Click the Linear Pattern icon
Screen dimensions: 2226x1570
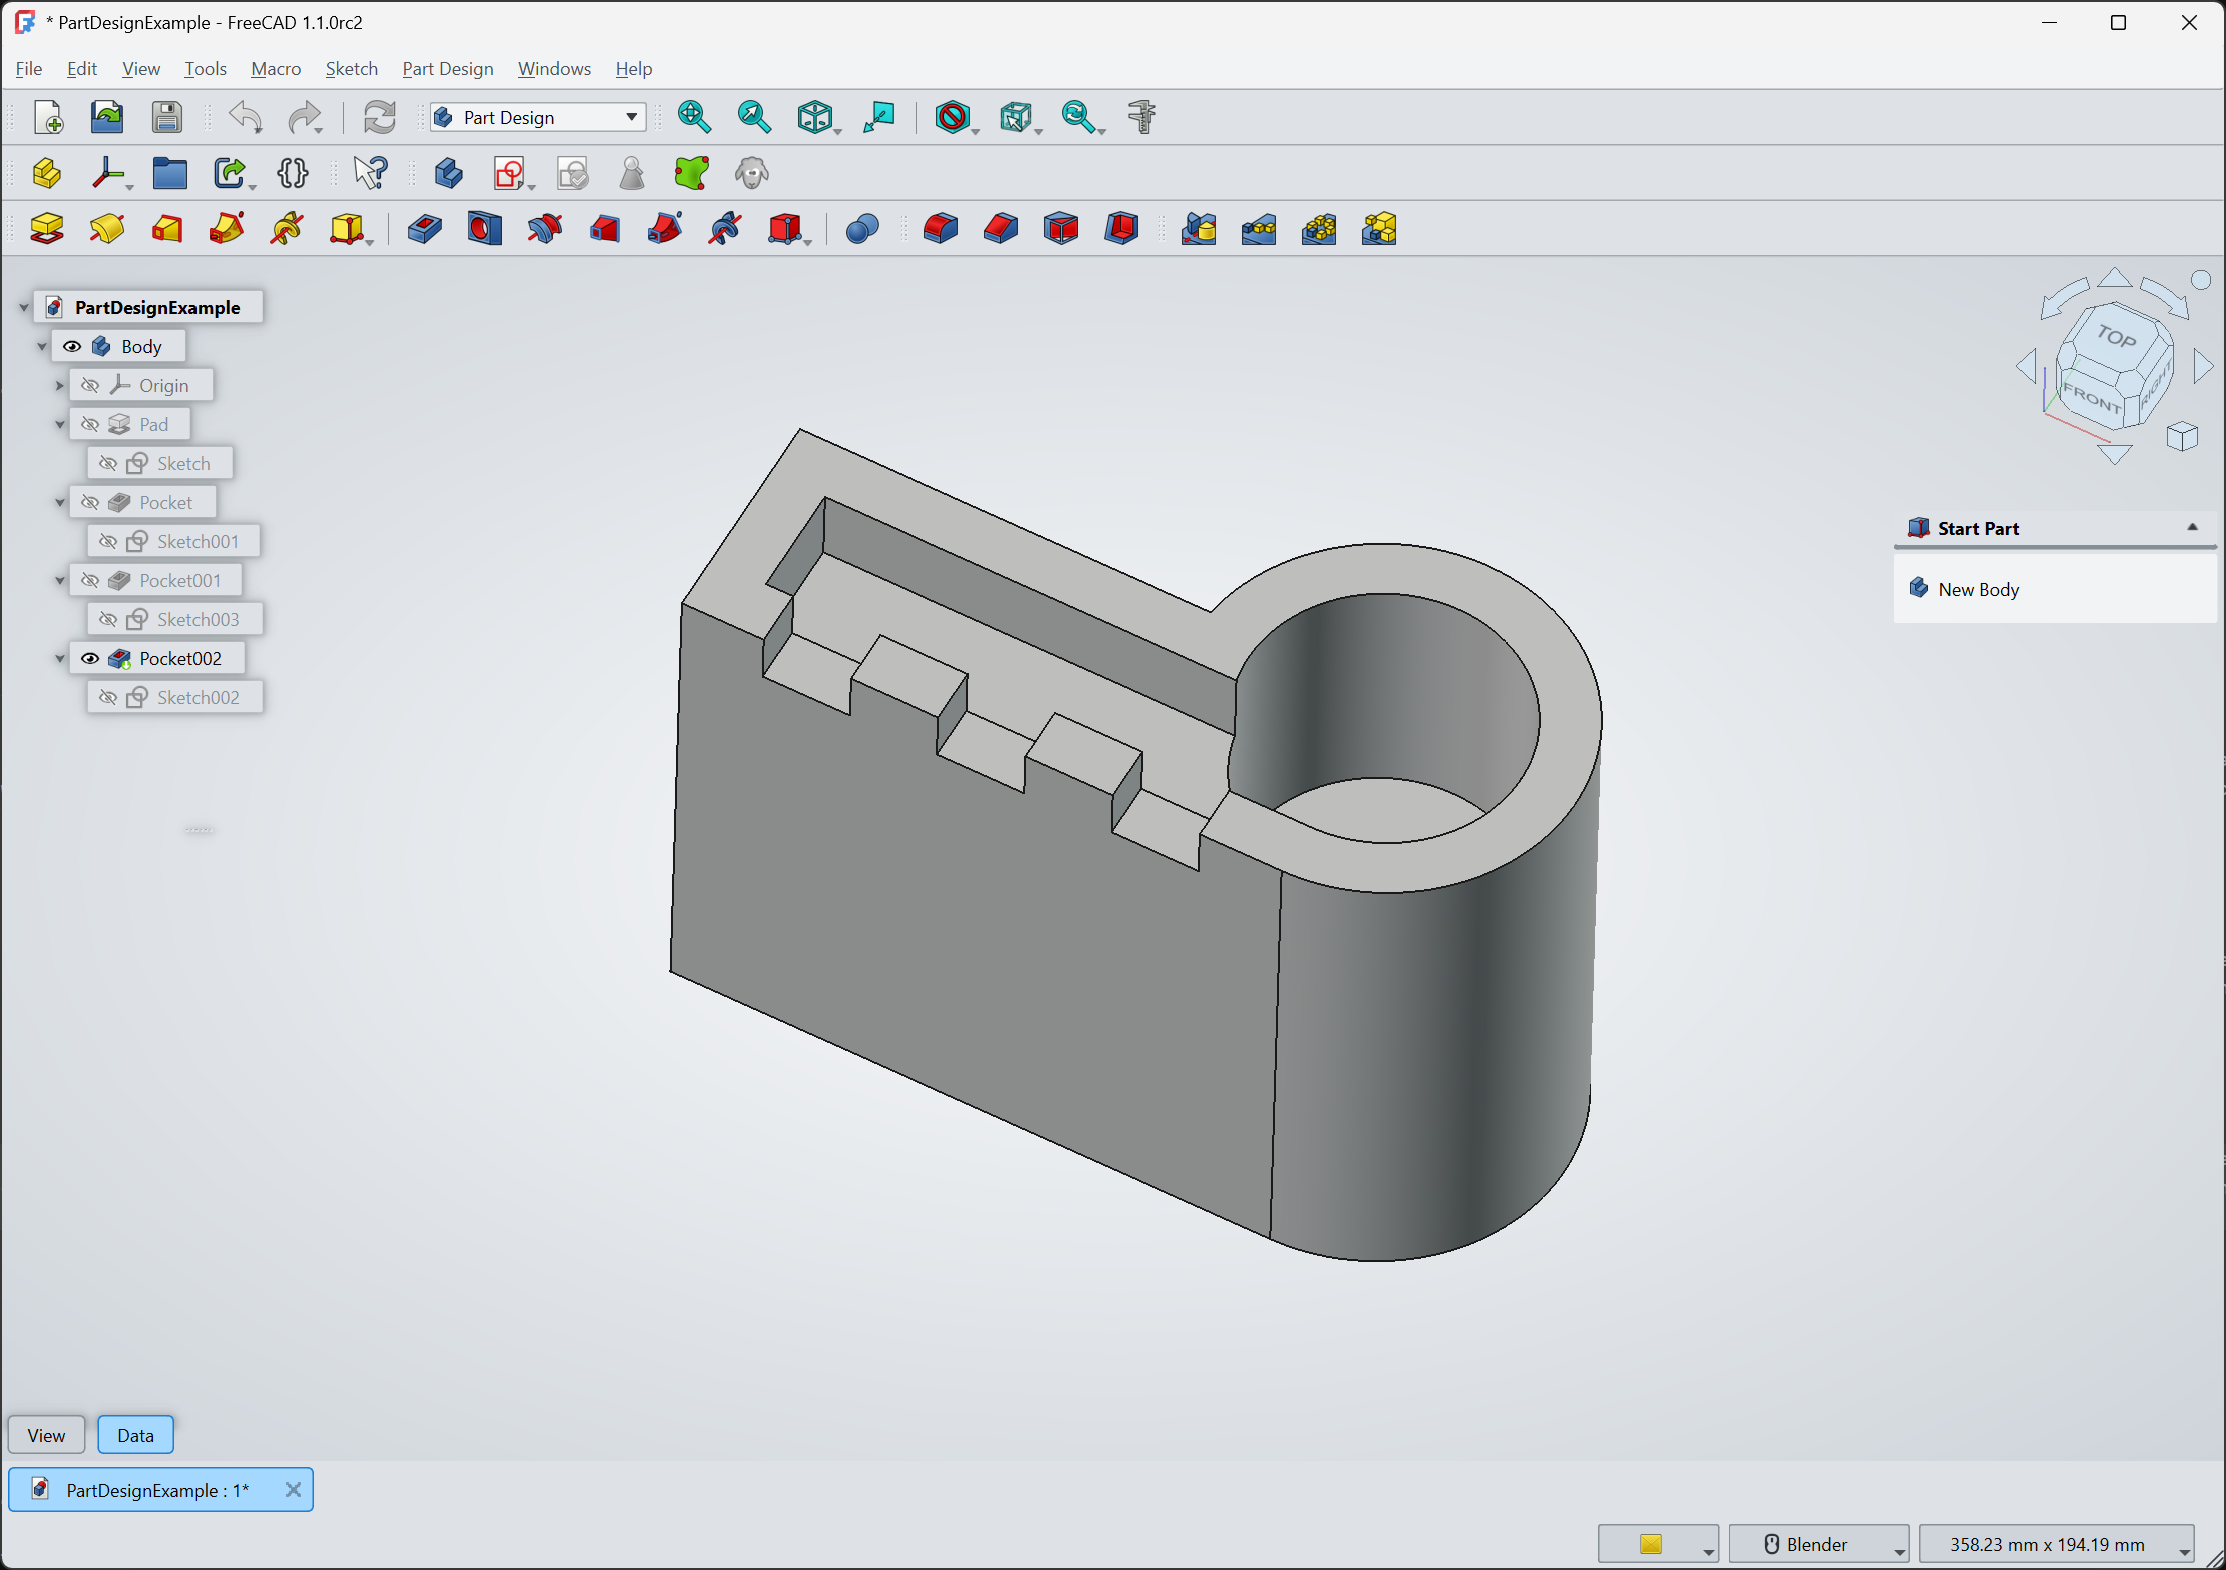pos(1258,229)
